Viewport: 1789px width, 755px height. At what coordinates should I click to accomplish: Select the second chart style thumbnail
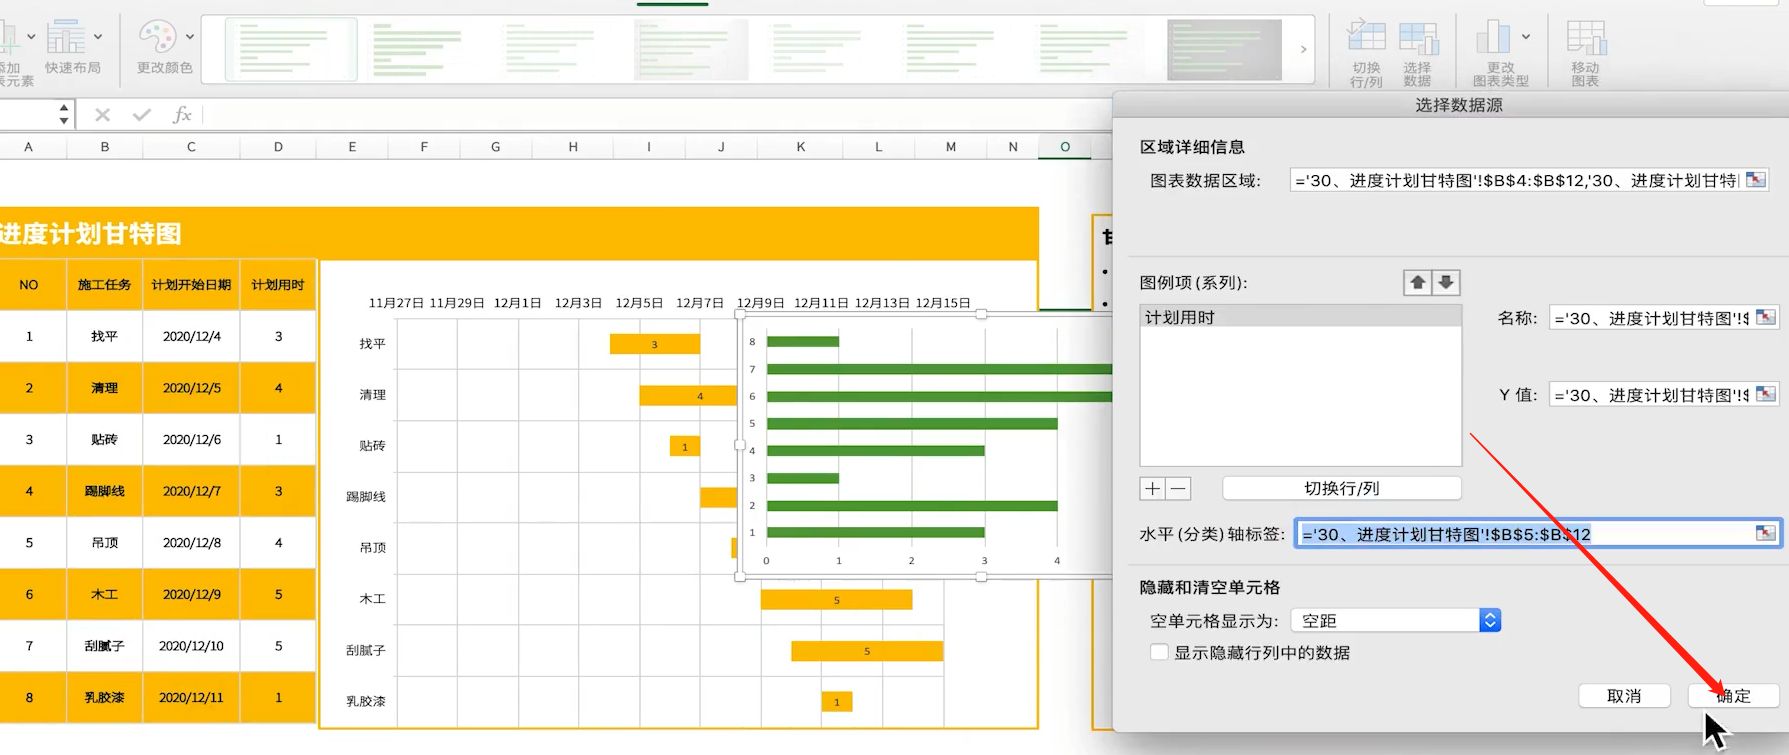click(x=417, y=49)
